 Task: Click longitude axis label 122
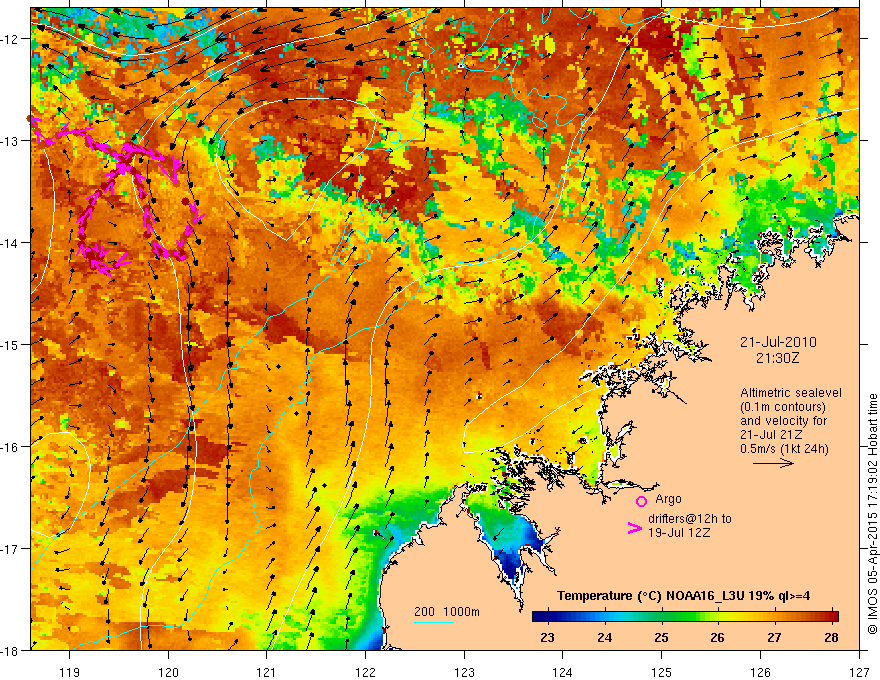tap(365, 672)
